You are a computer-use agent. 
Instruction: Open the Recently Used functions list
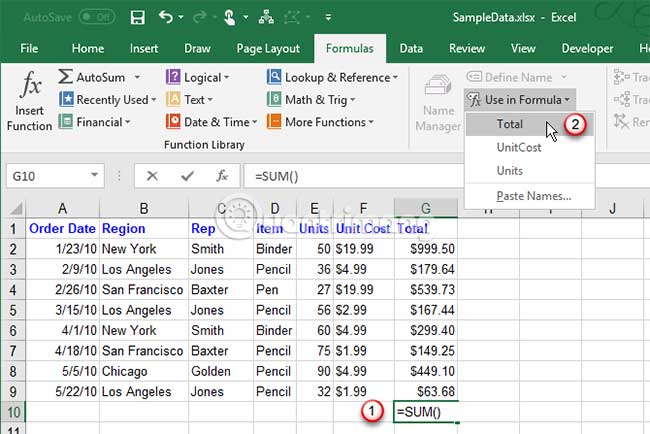[107, 99]
